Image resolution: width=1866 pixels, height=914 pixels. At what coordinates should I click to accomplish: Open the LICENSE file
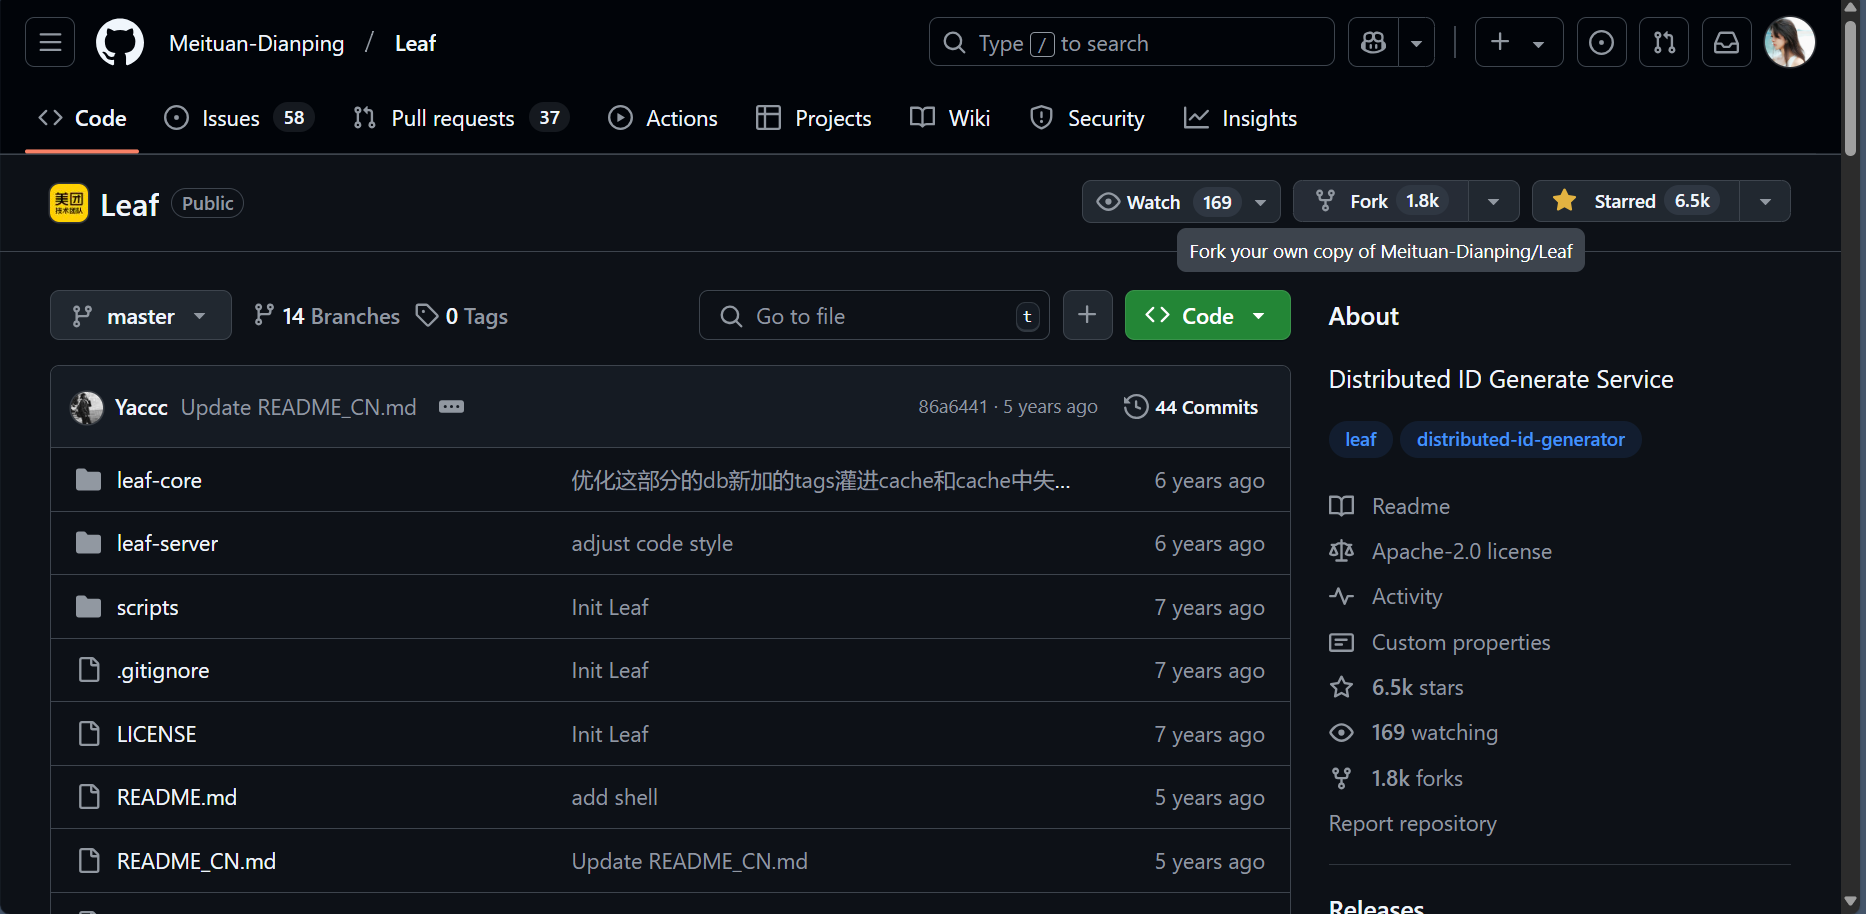click(x=156, y=734)
